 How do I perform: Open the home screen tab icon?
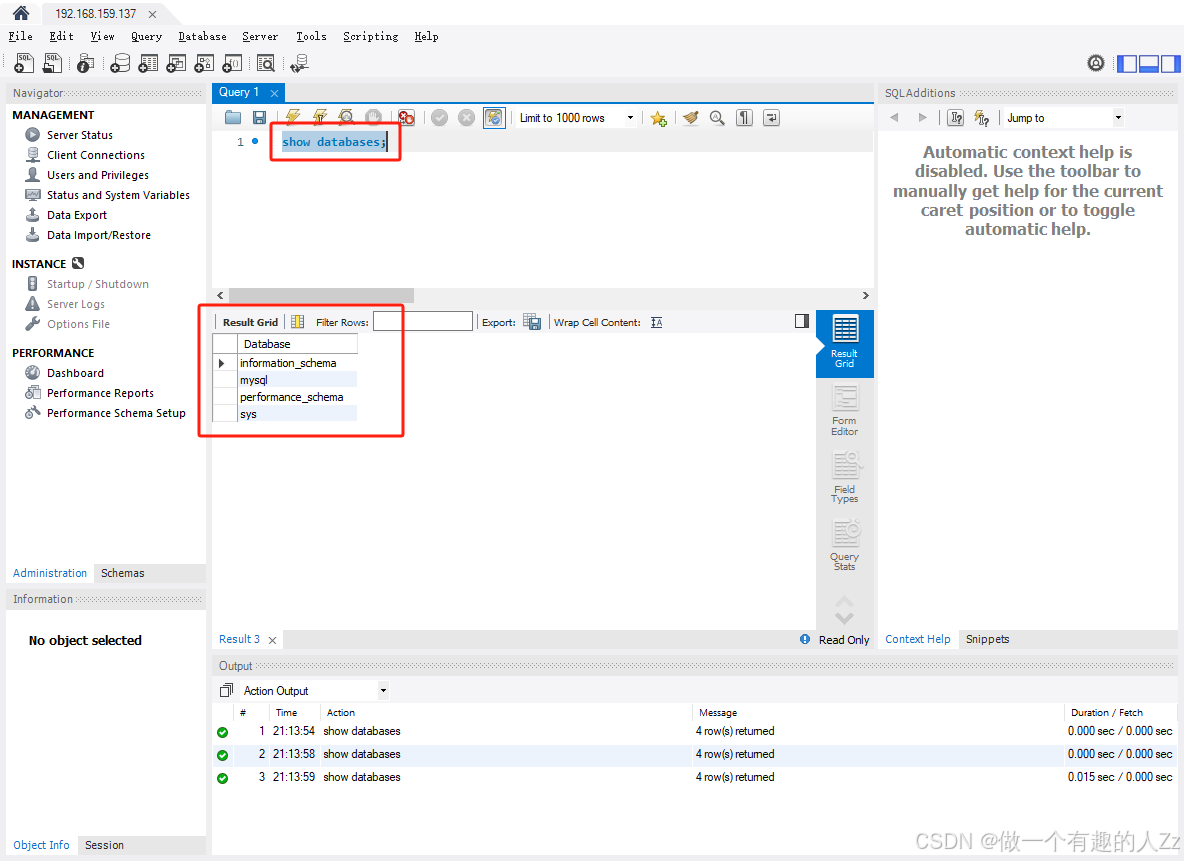click(21, 13)
